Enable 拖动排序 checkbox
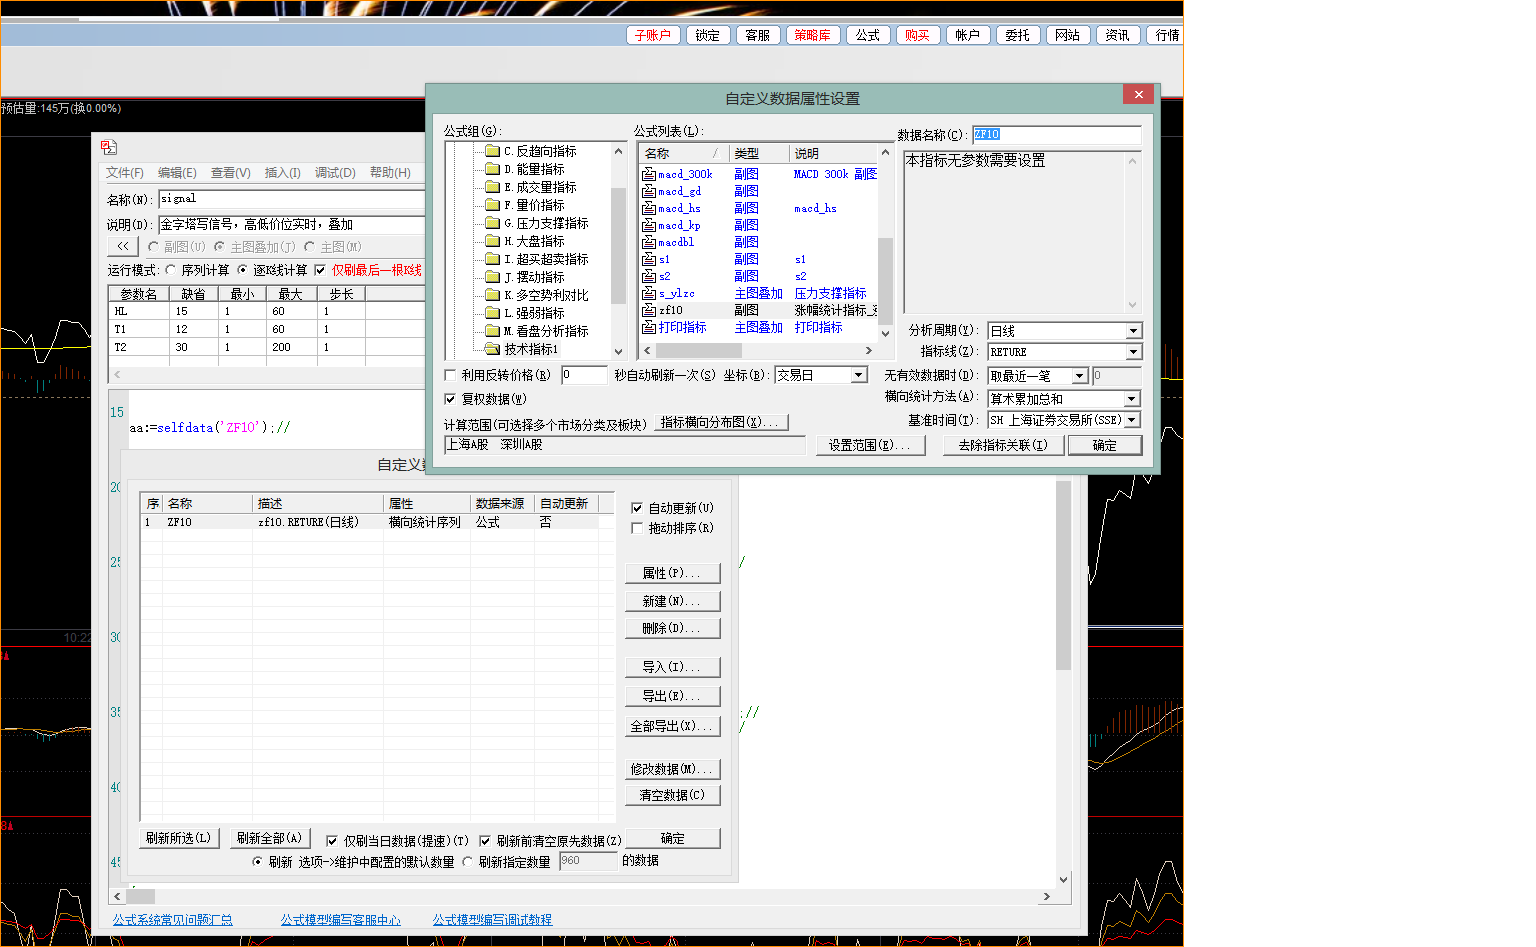 point(637,528)
